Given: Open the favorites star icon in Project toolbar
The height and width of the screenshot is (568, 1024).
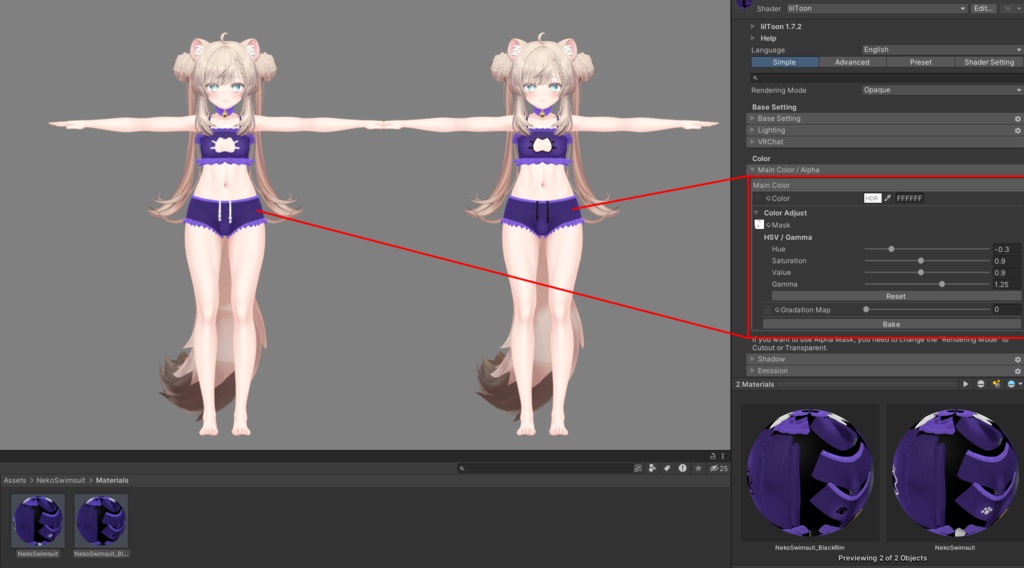Looking at the screenshot, I should click(x=698, y=468).
